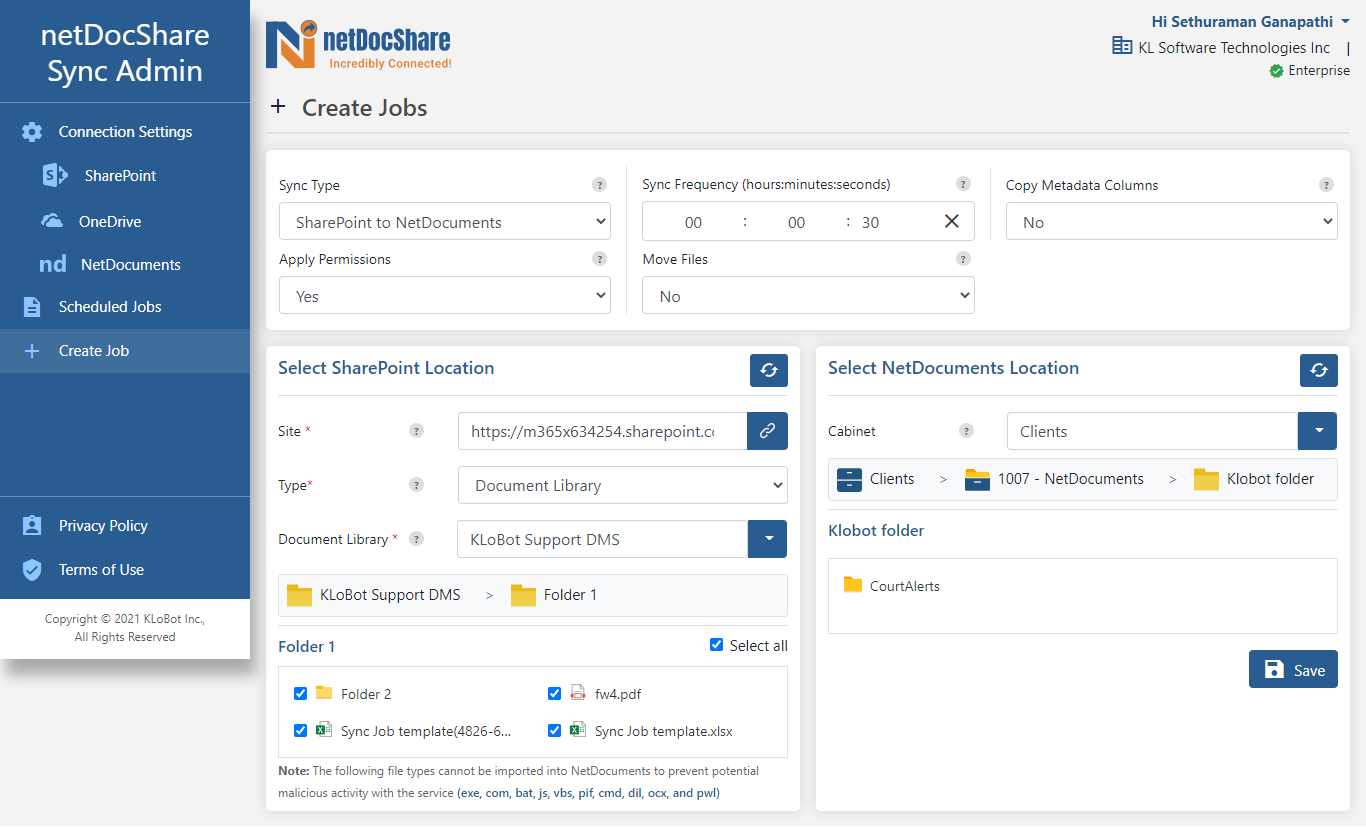The image size is (1366, 827).
Task: Click Cabinet help icon
Action: 966,431
